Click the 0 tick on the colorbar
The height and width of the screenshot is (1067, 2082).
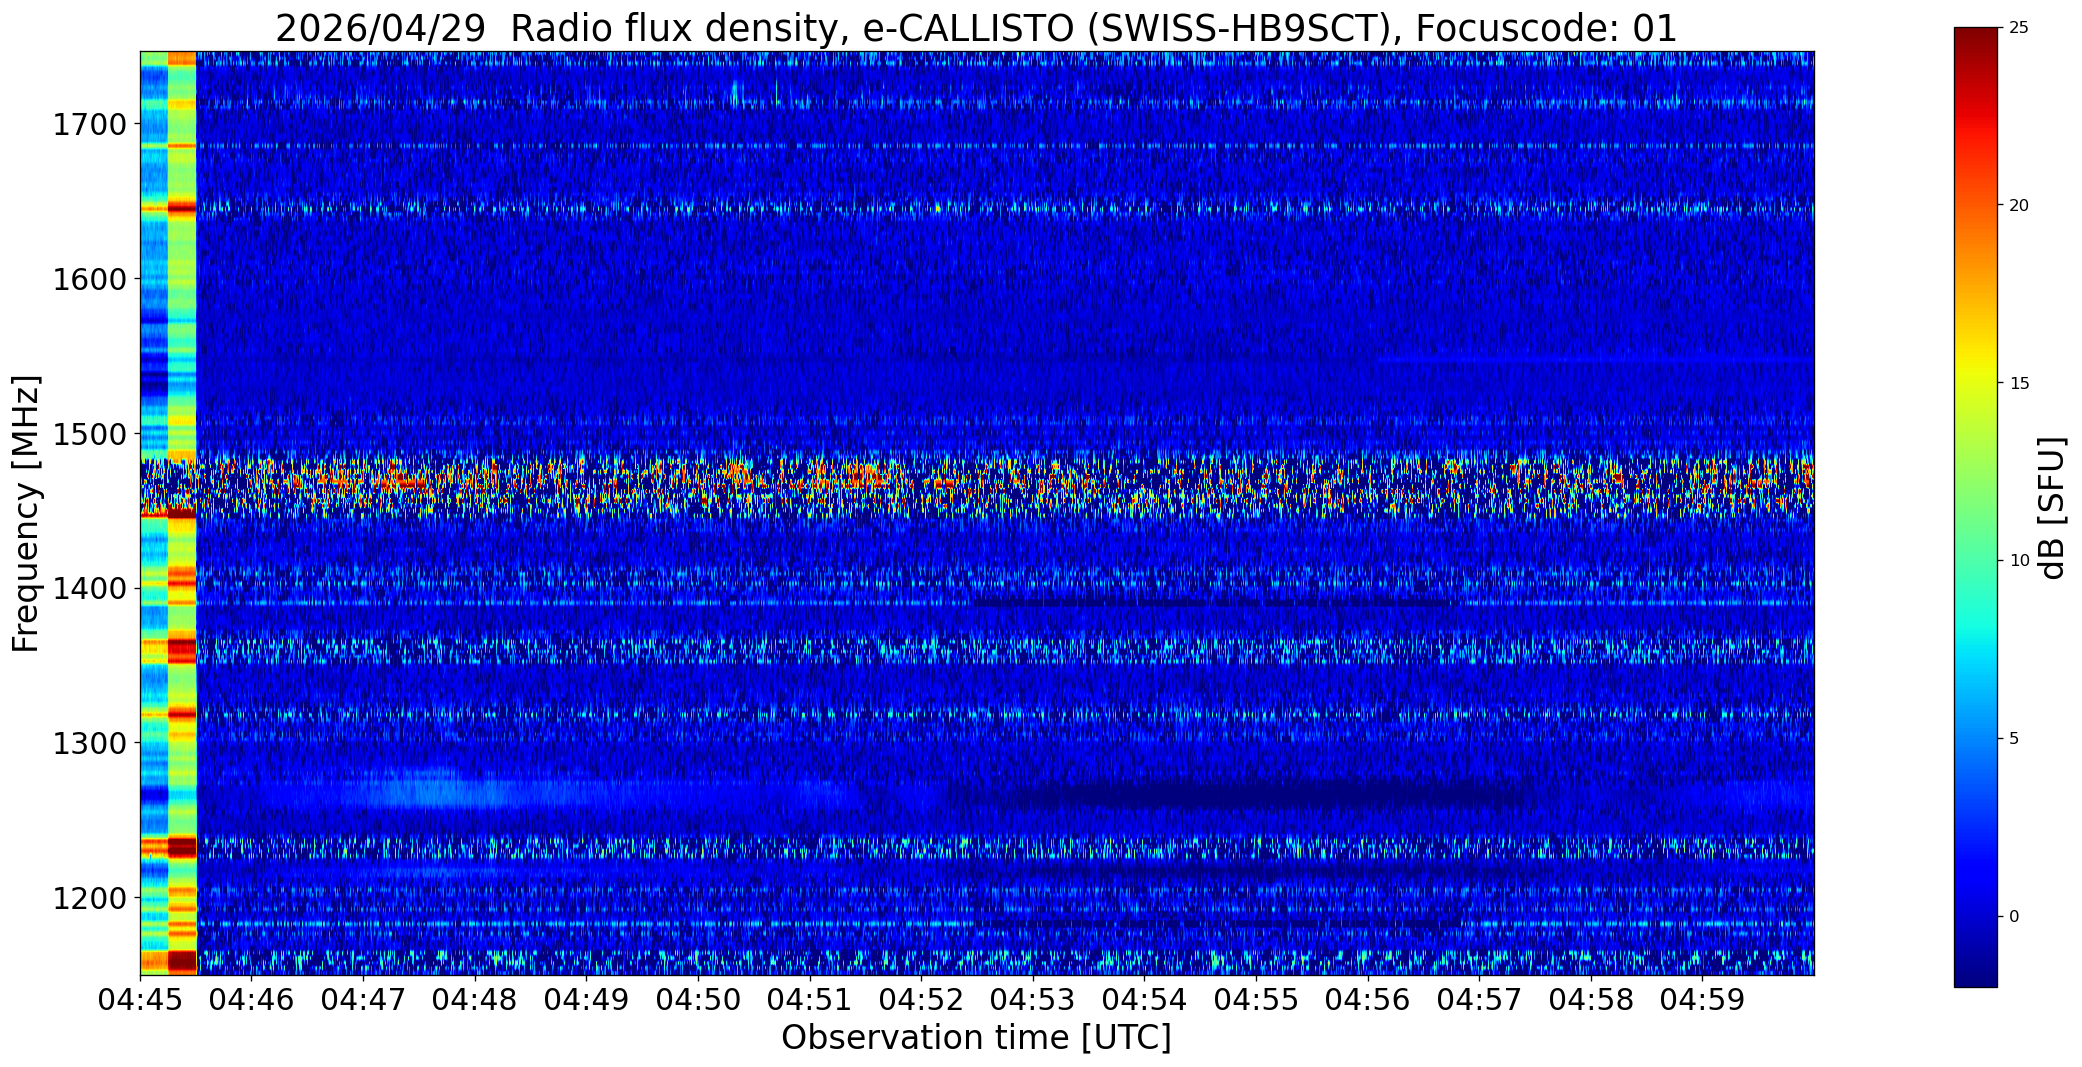coord(2014,917)
